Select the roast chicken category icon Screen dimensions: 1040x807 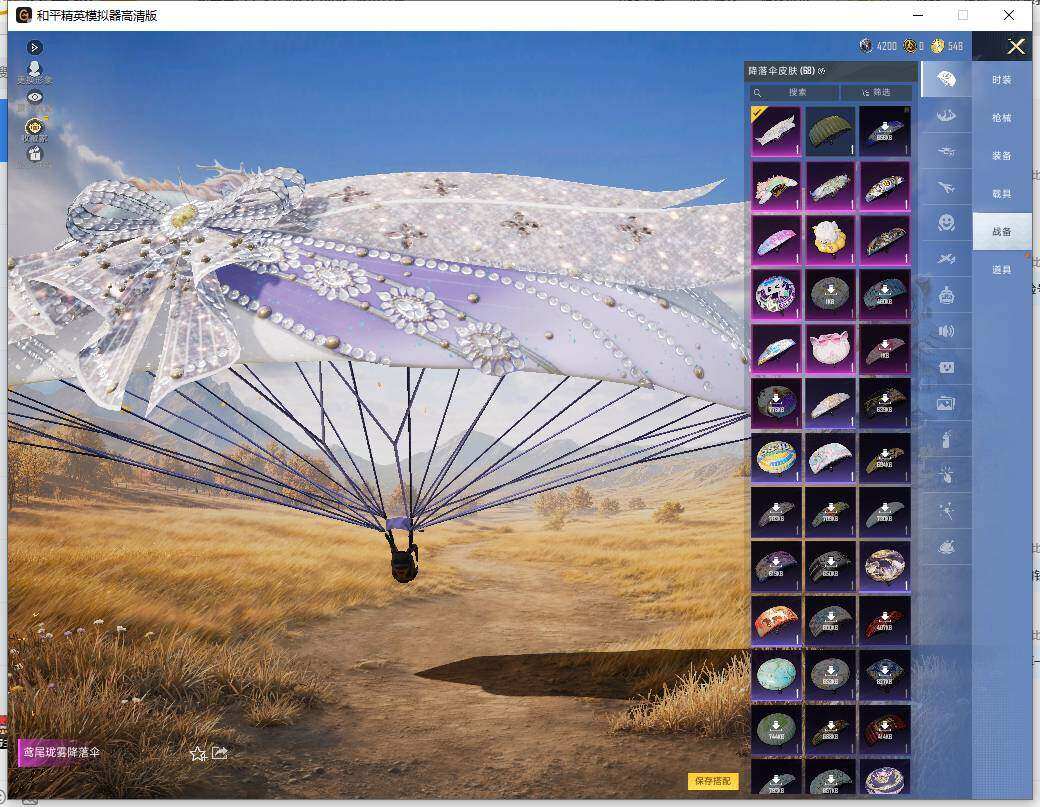pyautogui.click(x=946, y=547)
